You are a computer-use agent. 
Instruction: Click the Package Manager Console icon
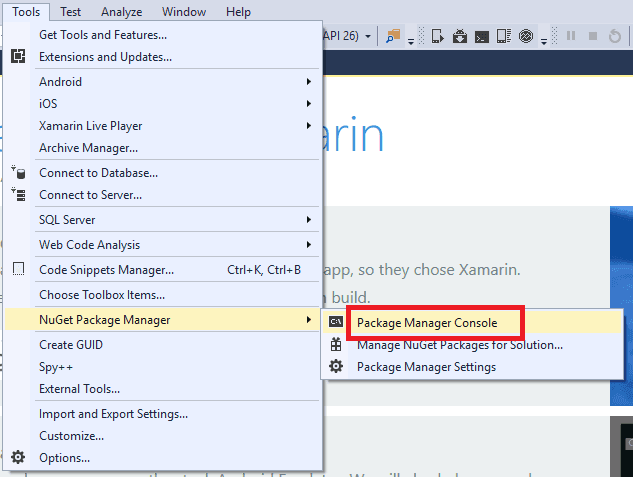pos(336,322)
